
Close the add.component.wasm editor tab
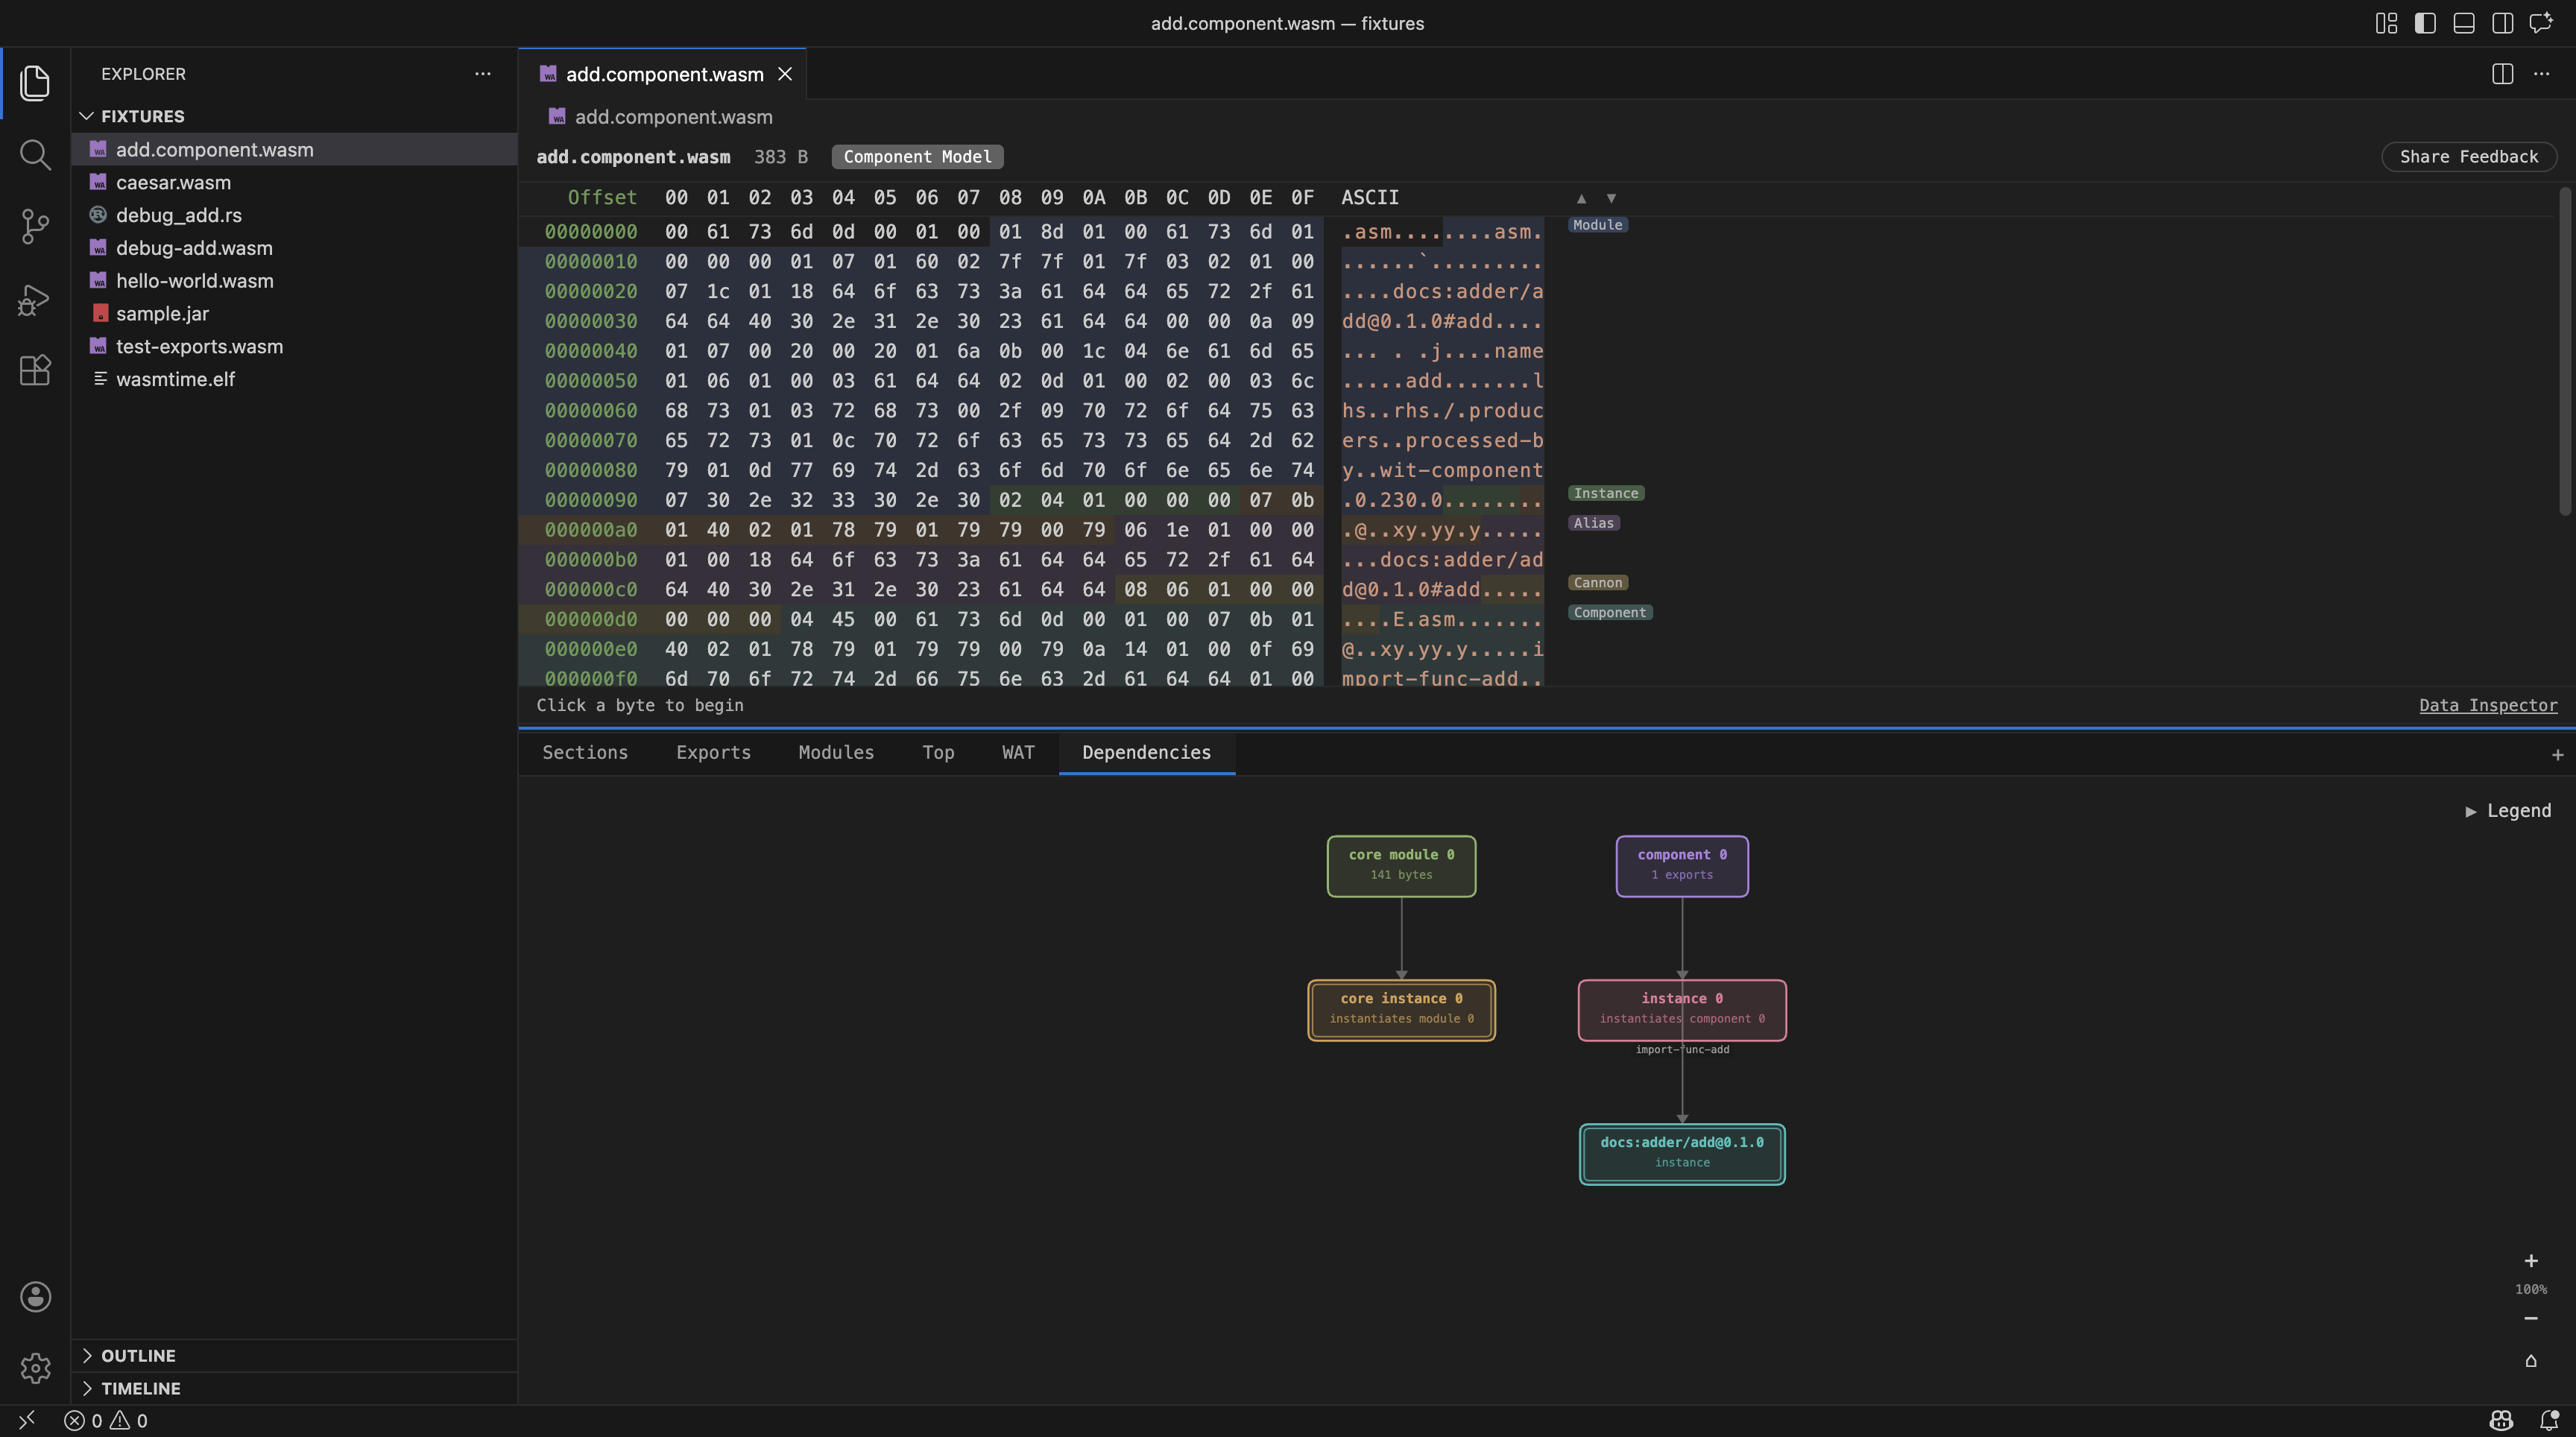pos(785,74)
